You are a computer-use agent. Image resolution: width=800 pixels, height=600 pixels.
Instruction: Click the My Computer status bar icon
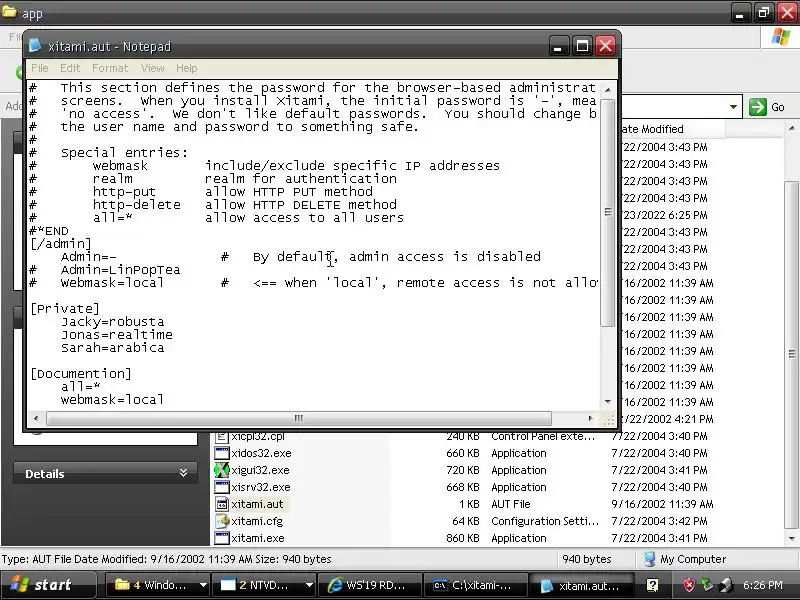pyautogui.click(x=649, y=559)
